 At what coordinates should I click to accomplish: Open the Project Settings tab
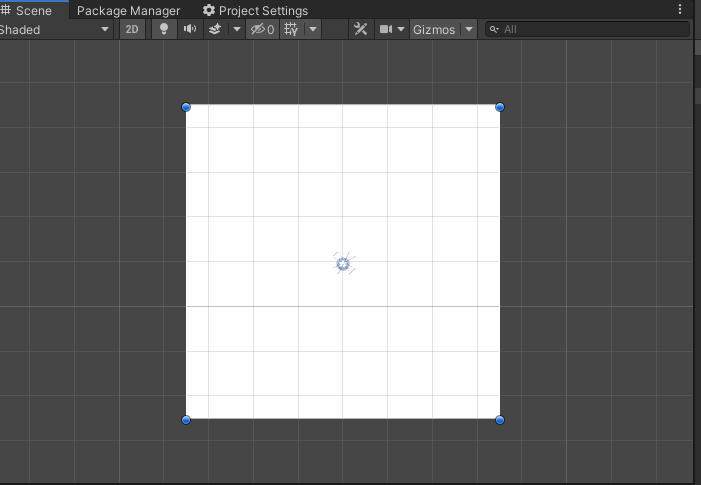(255, 10)
